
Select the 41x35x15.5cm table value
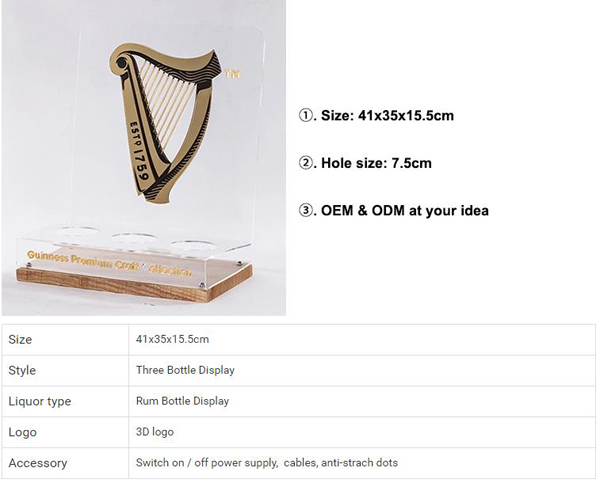pyautogui.click(x=173, y=339)
